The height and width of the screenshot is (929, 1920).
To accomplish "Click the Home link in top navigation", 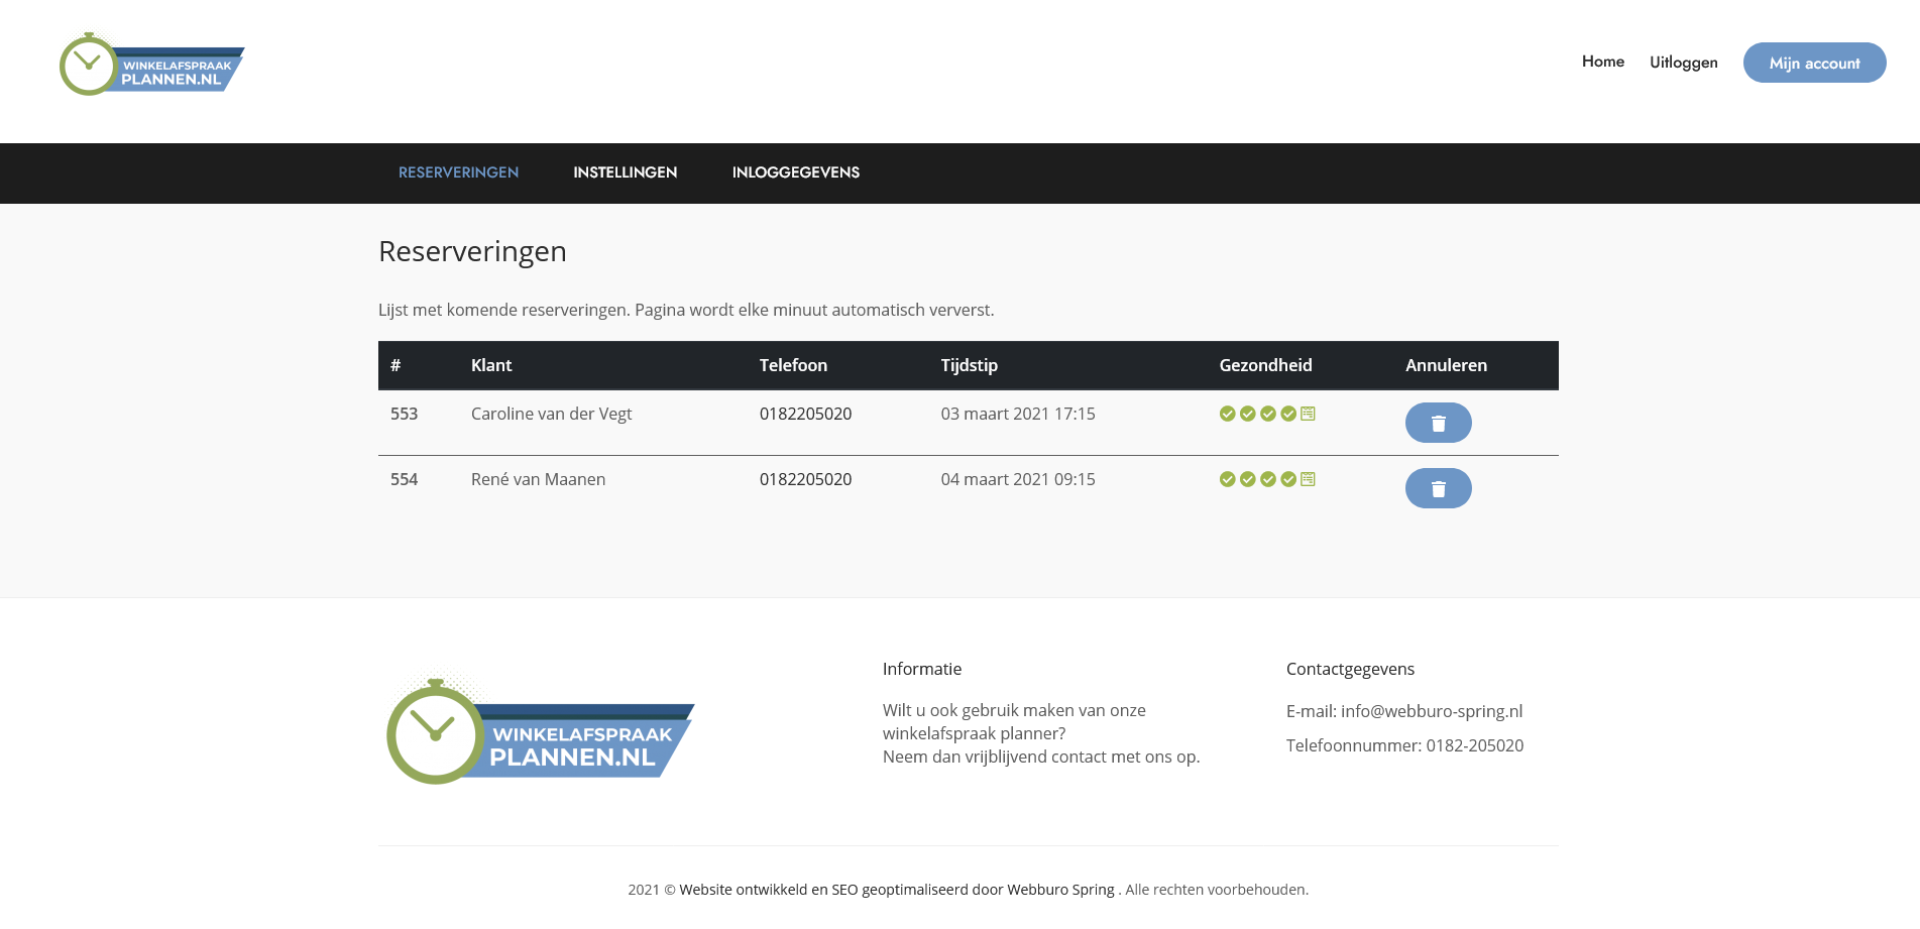I will tap(1602, 62).
